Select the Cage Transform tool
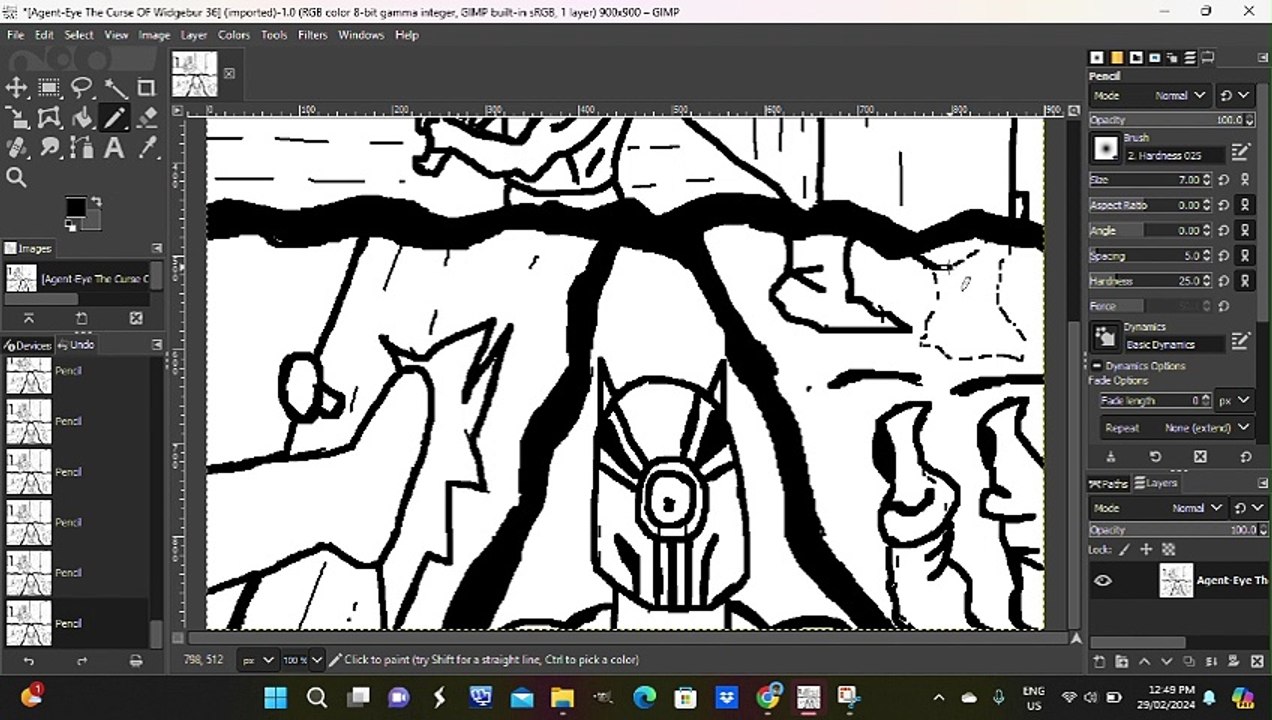The width and height of the screenshot is (1272, 720). [49, 118]
